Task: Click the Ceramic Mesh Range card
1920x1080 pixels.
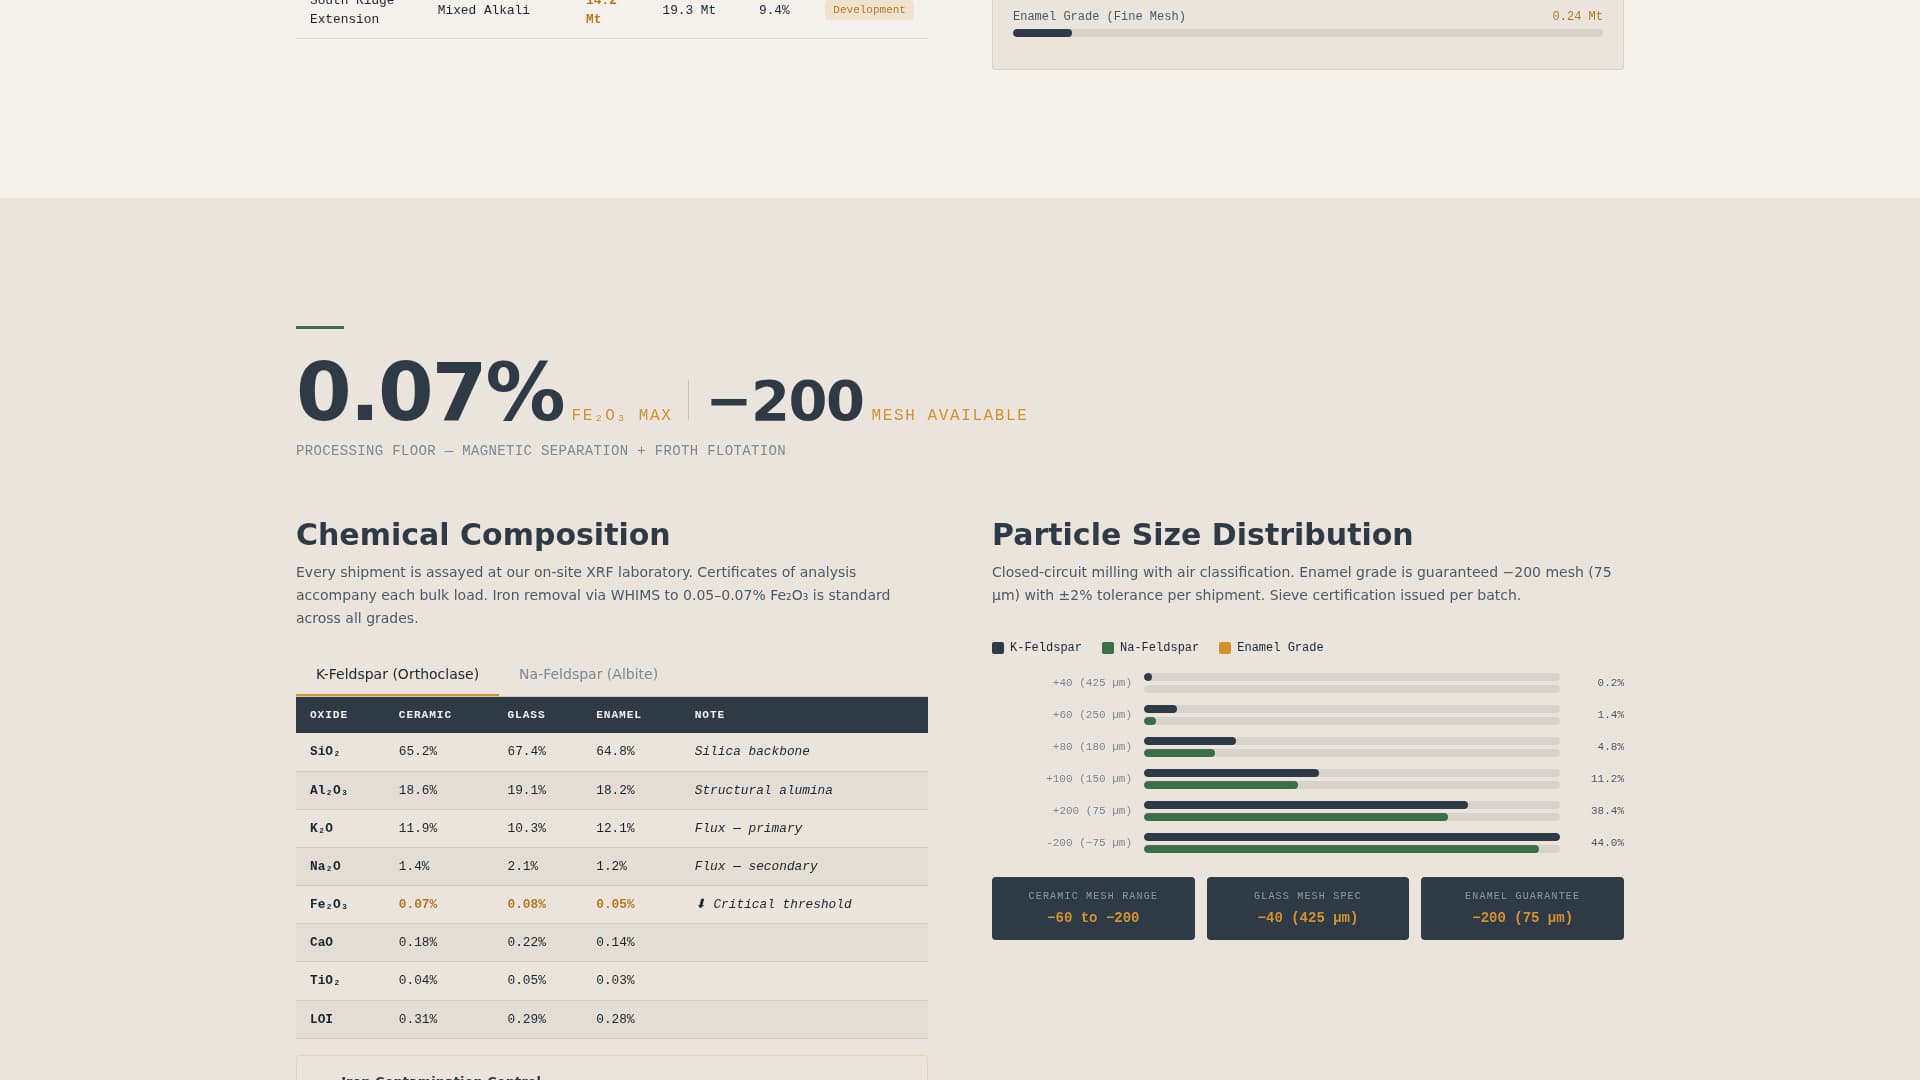Action: tap(1092, 908)
